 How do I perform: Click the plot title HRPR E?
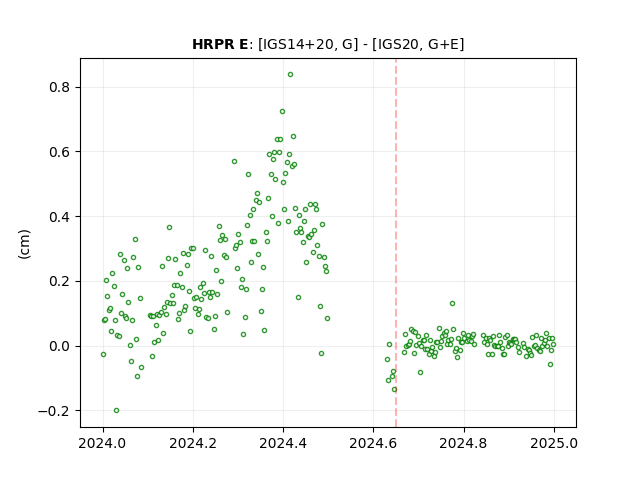(x=220, y=44)
